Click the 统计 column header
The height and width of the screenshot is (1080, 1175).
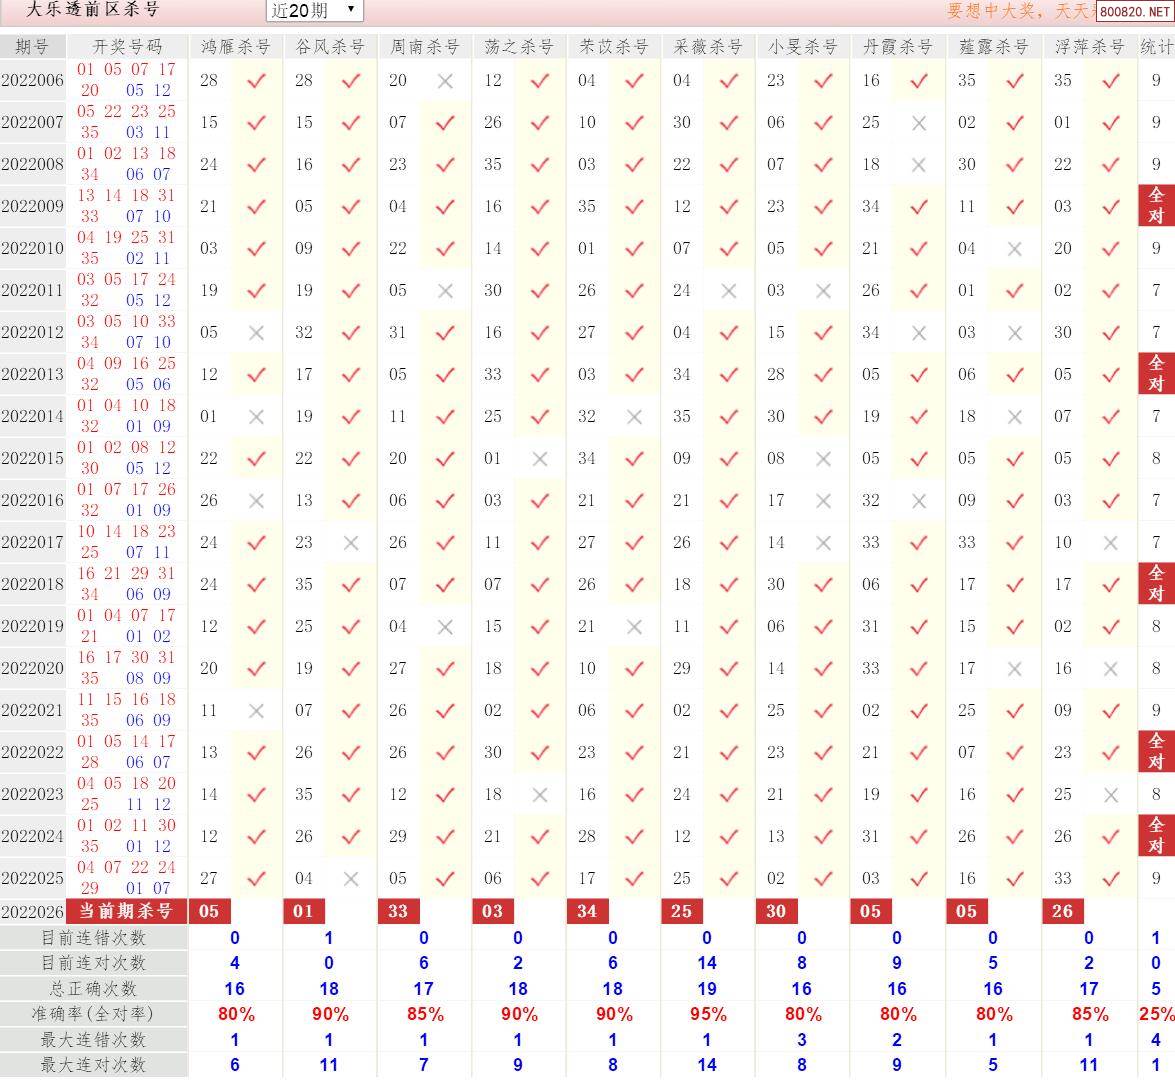tap(1156, 47)
